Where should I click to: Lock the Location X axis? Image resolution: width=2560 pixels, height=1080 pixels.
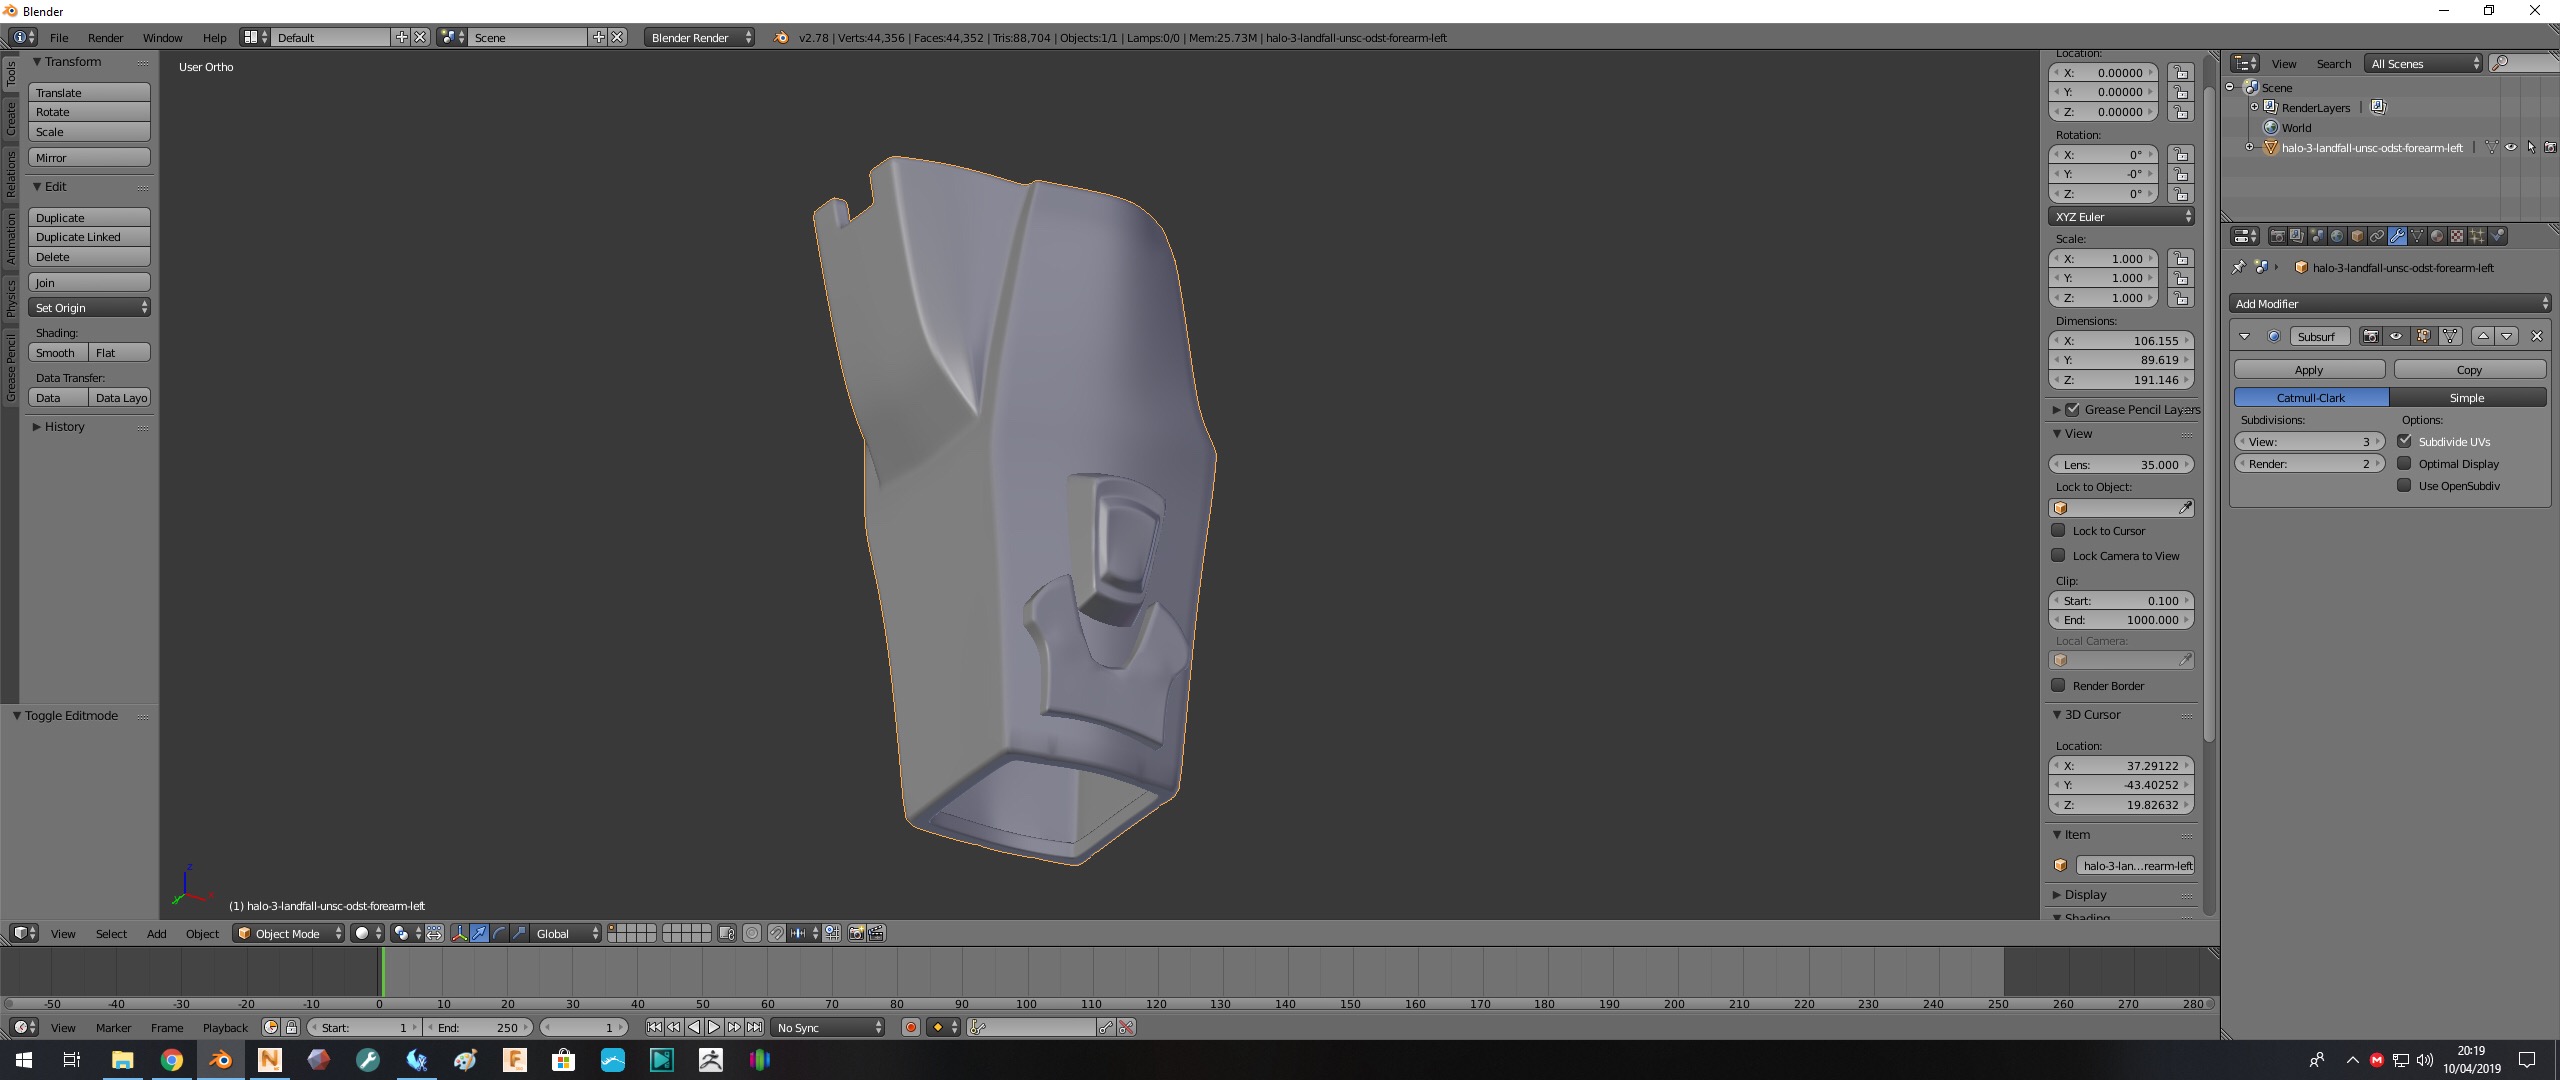(x=2181, y=72)
